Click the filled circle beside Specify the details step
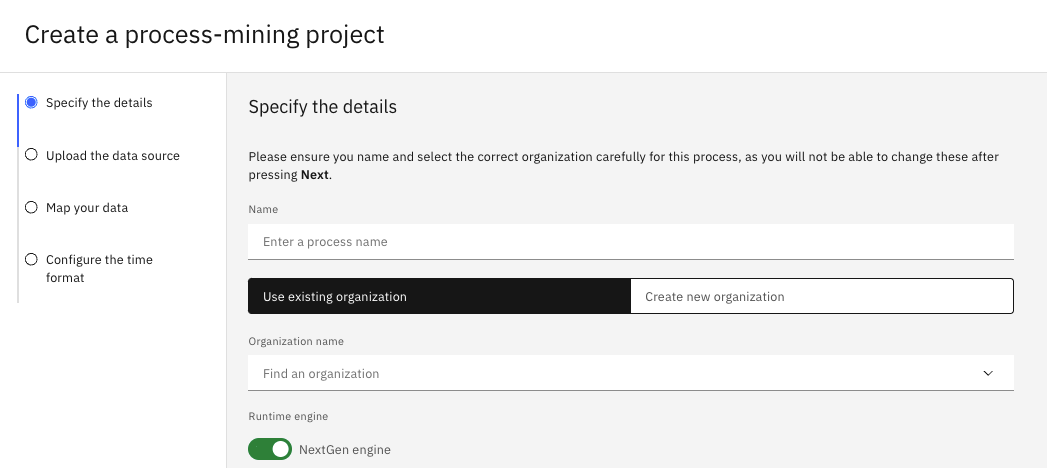The image size is (1047, 468). [x=31, y=103]
